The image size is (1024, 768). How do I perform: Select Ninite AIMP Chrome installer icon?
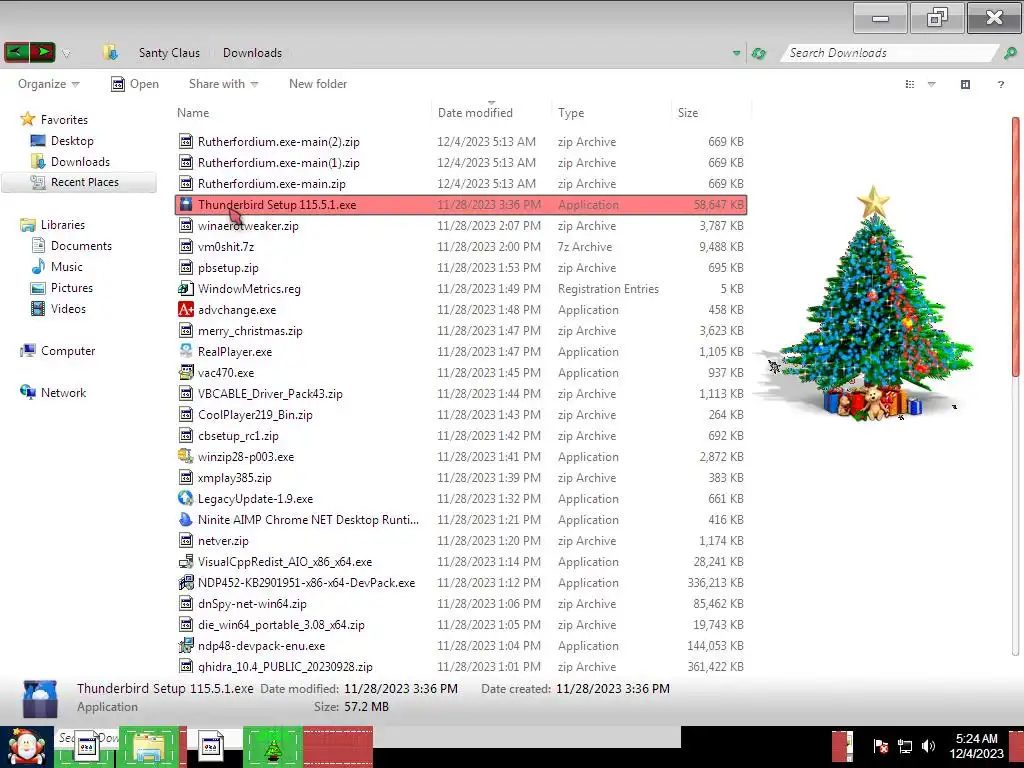coord(186,520)
